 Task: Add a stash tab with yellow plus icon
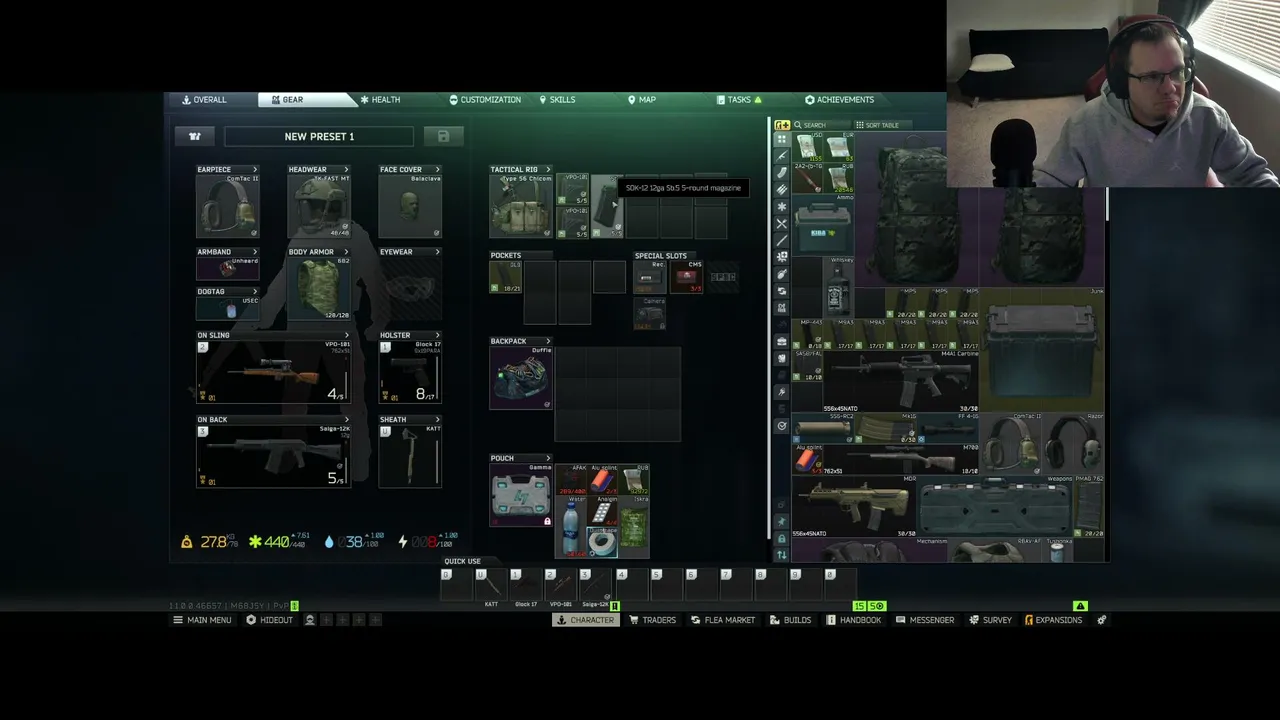pos(782,125)
